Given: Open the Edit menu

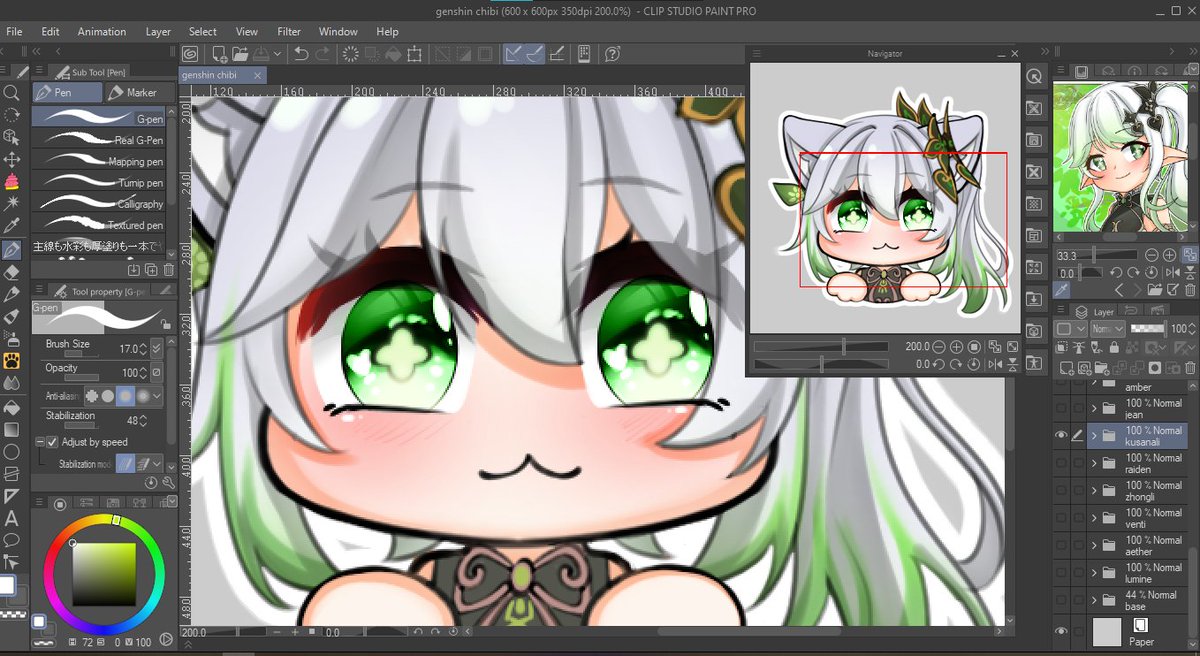Looking at the screenshot, I should coord(50,32).
